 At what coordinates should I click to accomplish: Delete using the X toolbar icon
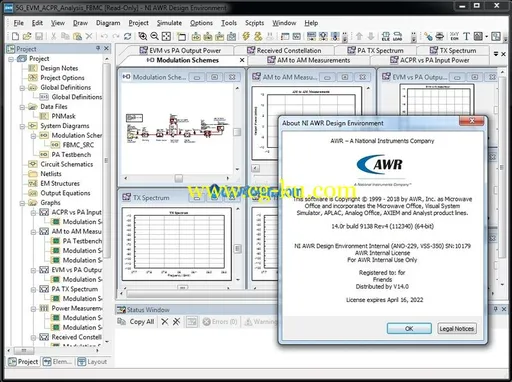click(89, 36)
